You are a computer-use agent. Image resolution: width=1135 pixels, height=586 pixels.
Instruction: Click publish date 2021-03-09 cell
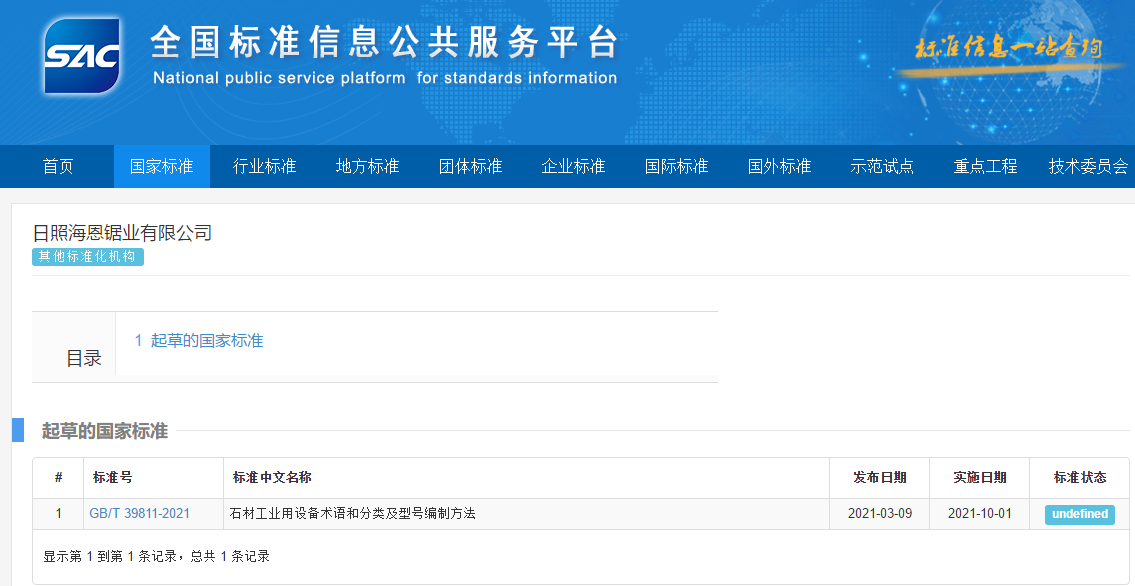click(x=879, y=514)
